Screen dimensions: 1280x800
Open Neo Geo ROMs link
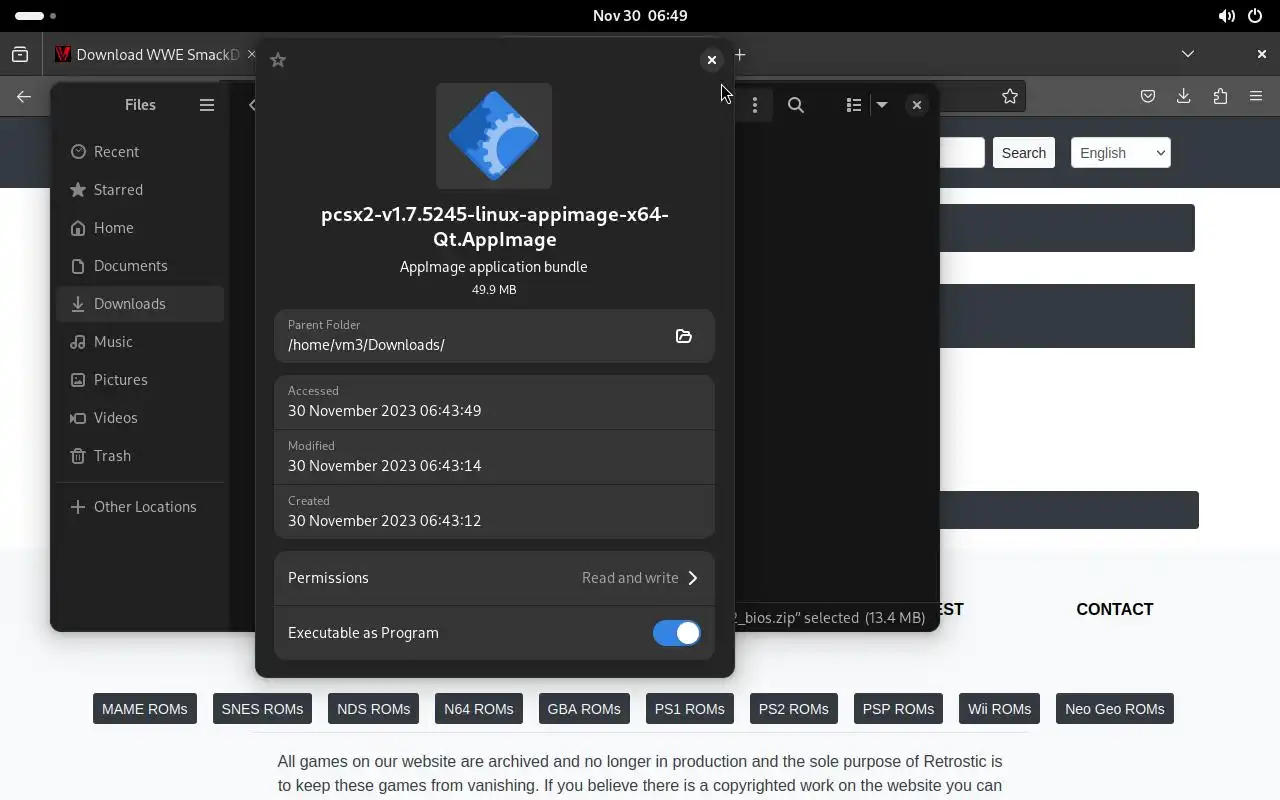click(x=1115, y=709)
